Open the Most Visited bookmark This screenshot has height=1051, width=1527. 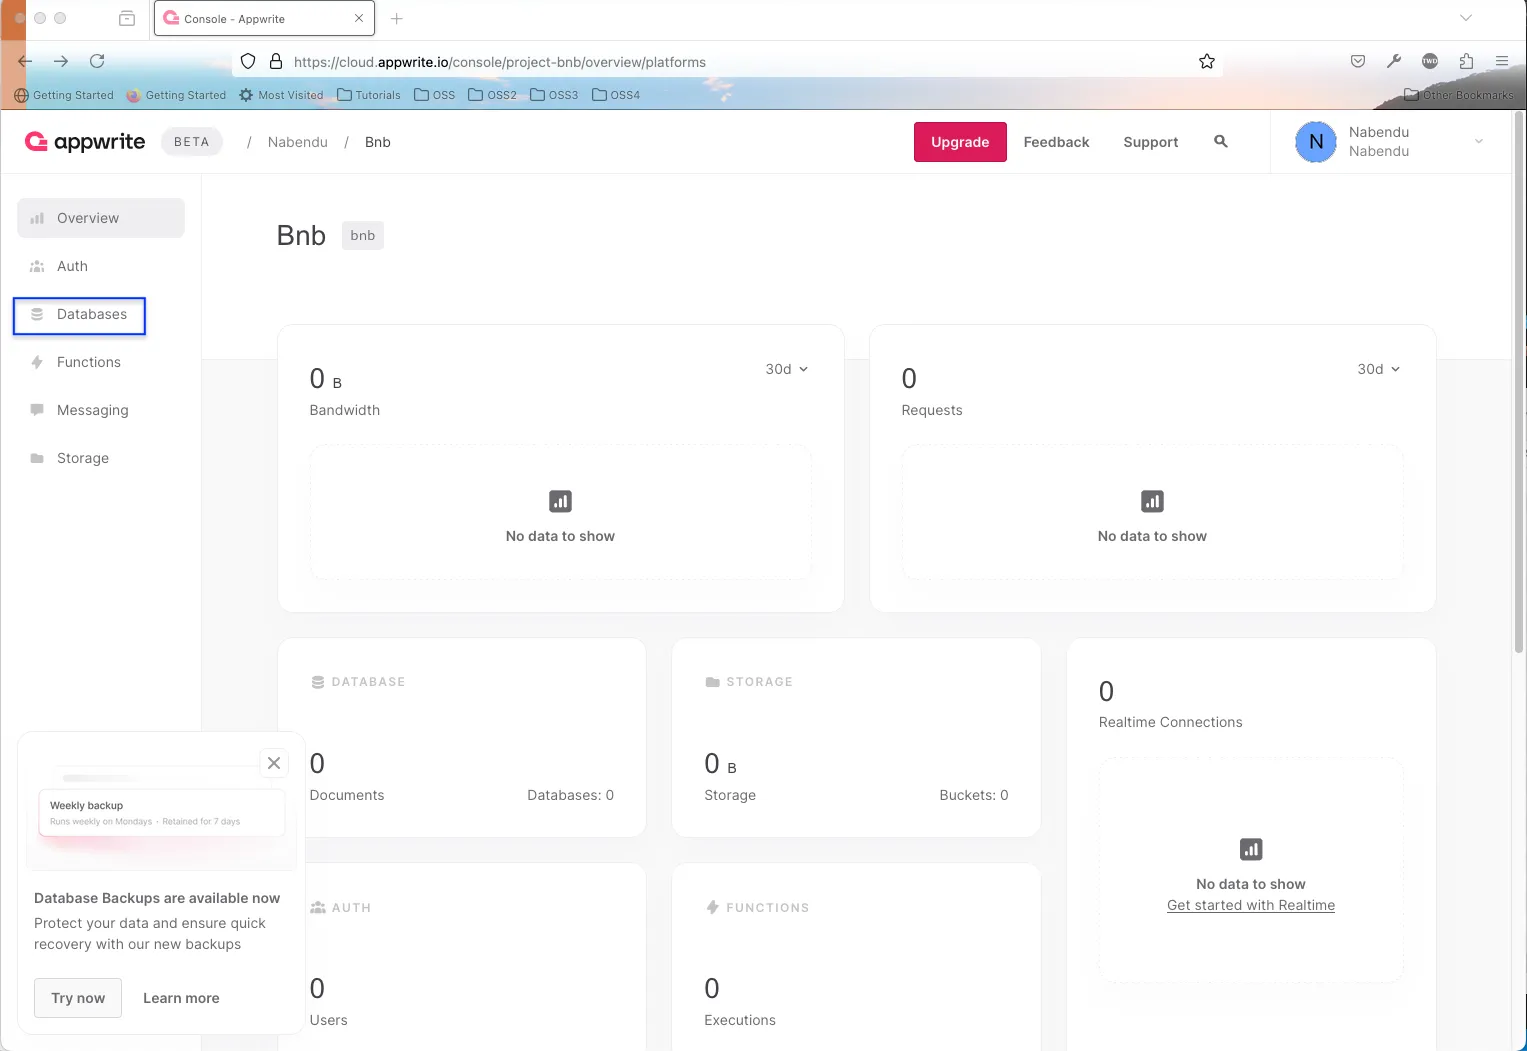pos(281,95)
